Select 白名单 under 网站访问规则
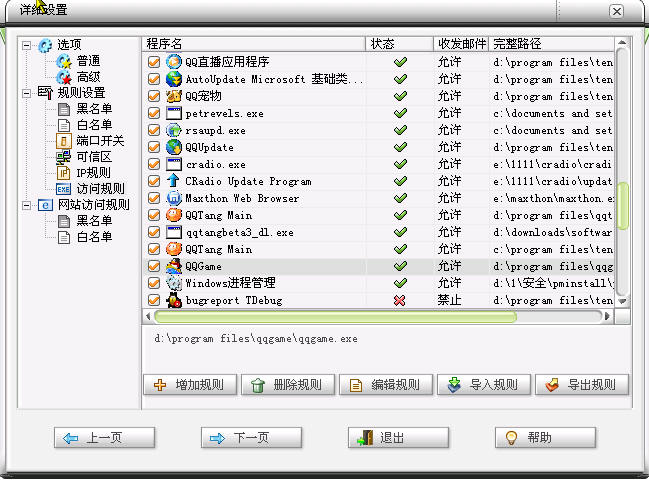This screenshot has height=481, width=649. [94, 237]
